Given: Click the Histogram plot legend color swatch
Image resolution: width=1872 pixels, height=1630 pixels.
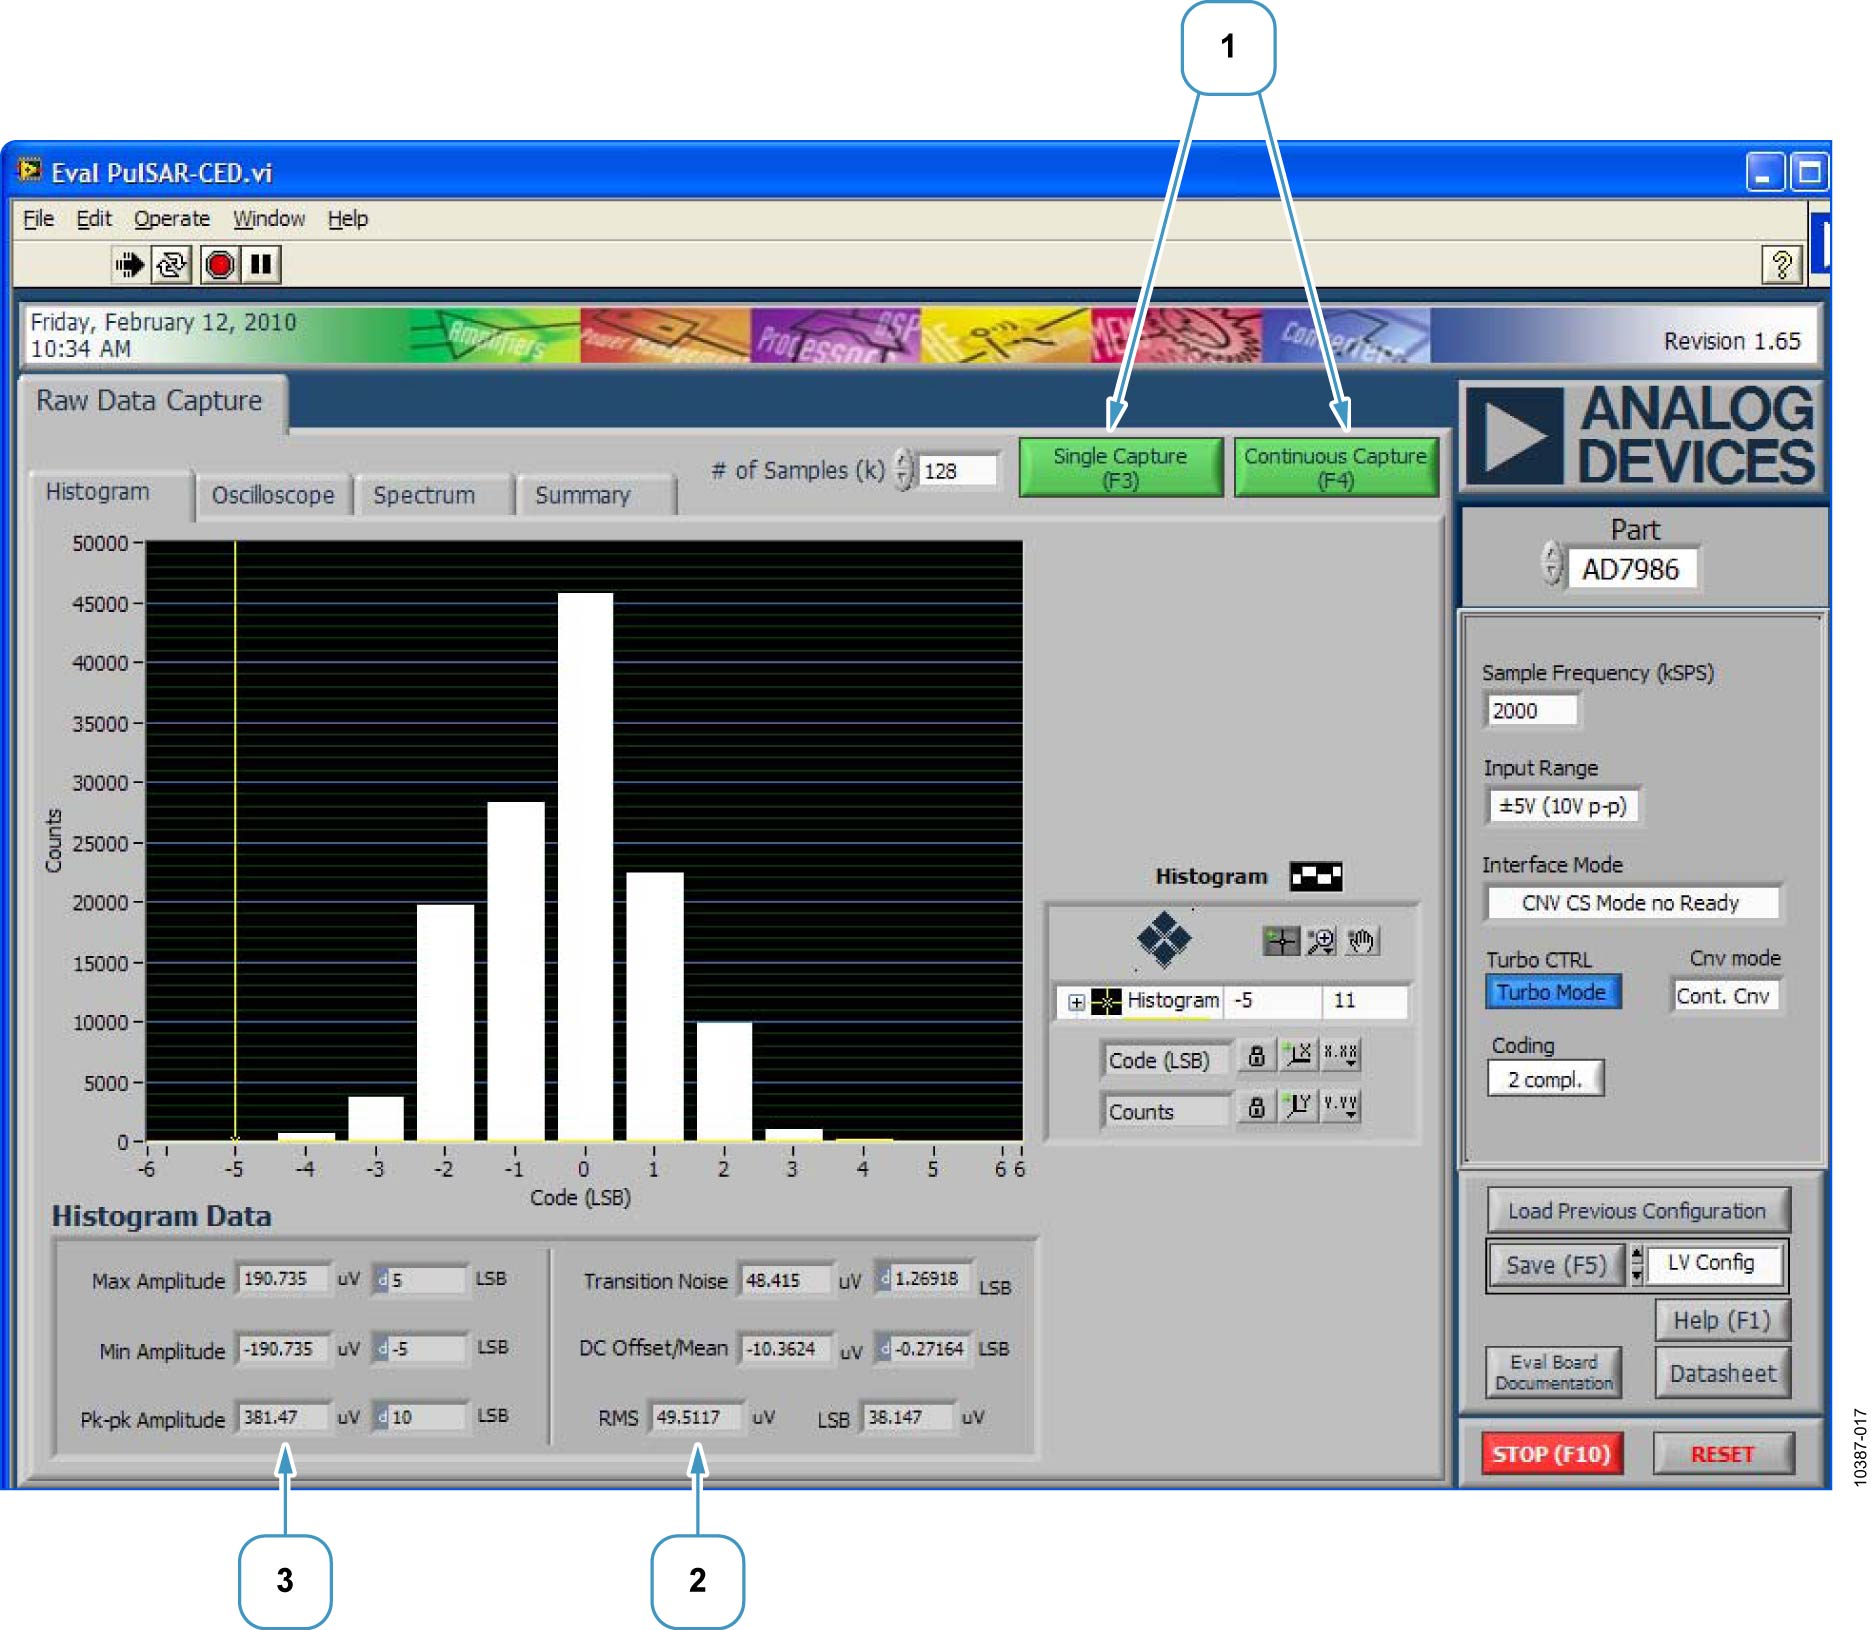Looking at the screenshot, I should click(x=1316, y=877).
